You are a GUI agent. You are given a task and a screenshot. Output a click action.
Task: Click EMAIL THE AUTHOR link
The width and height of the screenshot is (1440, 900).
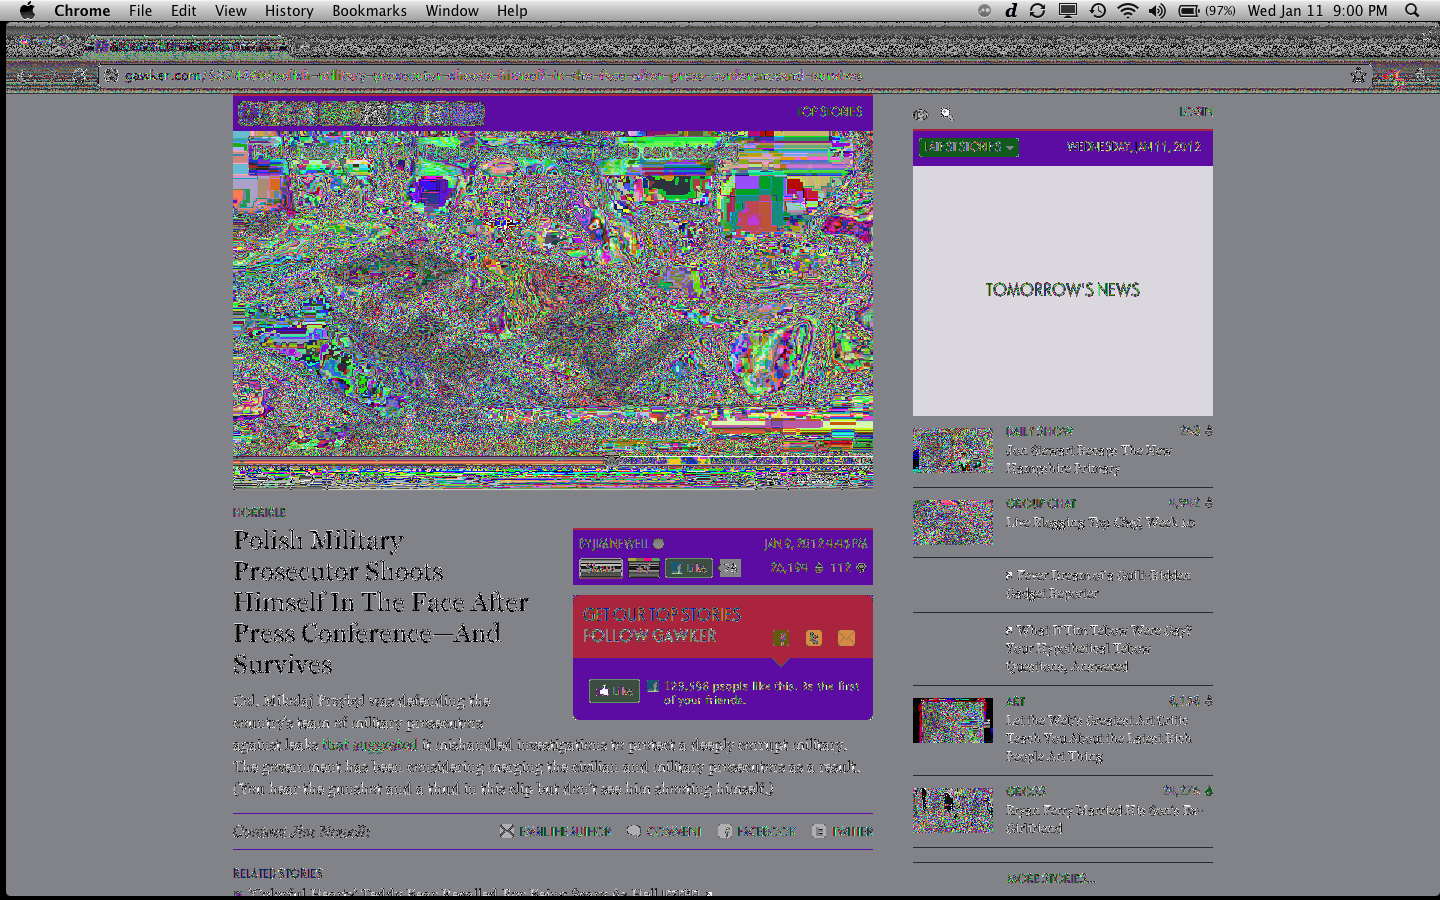click(x=555, y=831)
